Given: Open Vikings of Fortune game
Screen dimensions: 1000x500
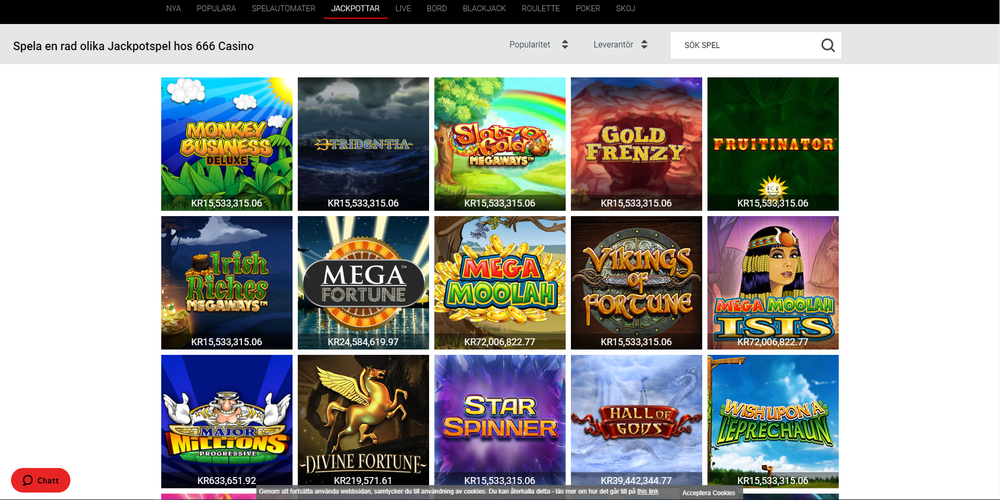Looking at the screenshot, I should click(x=636, y=283).
